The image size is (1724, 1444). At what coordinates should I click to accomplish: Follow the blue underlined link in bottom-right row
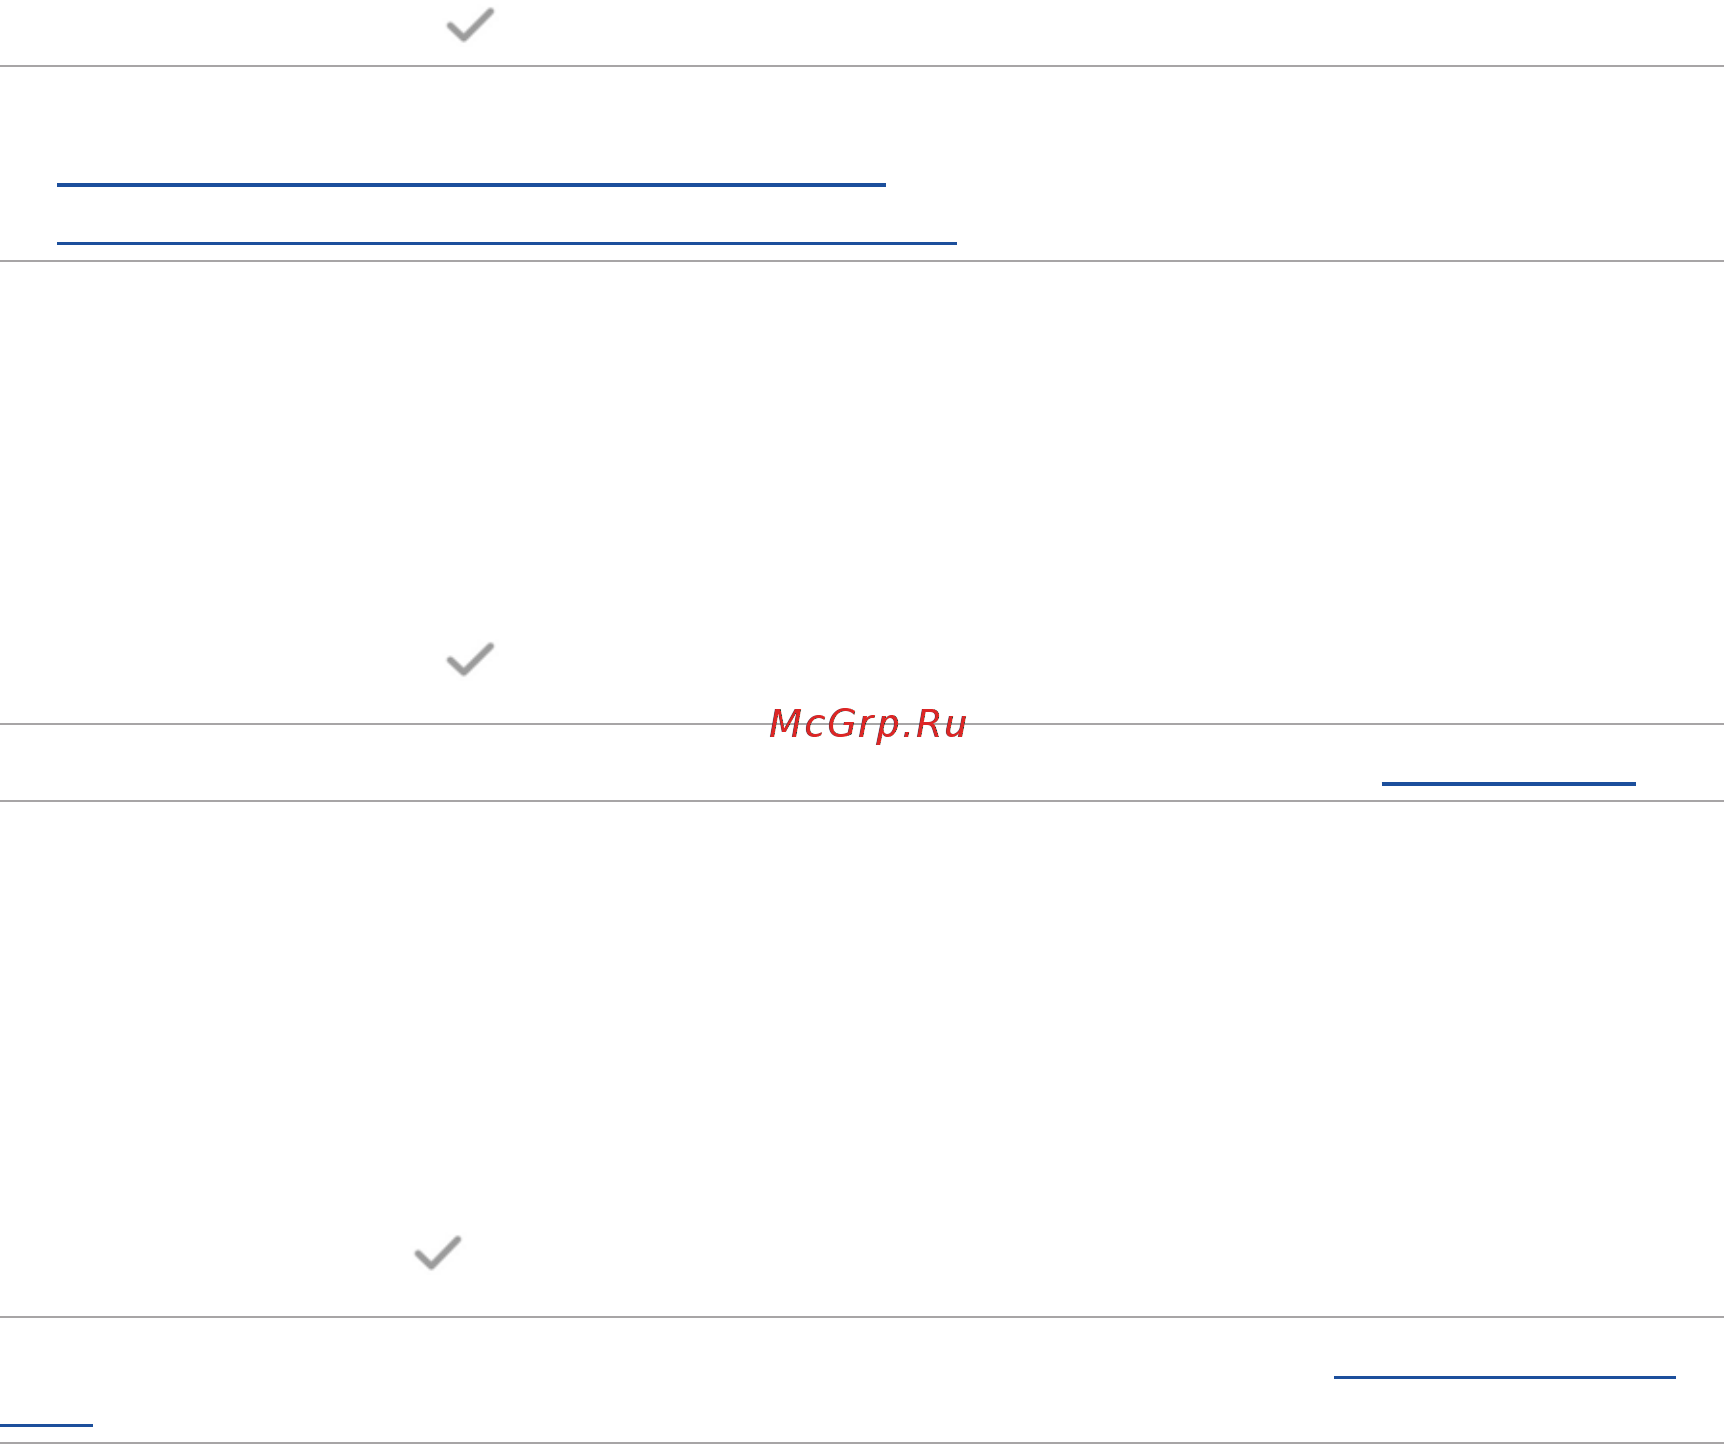click(x=1504, y=1377)
